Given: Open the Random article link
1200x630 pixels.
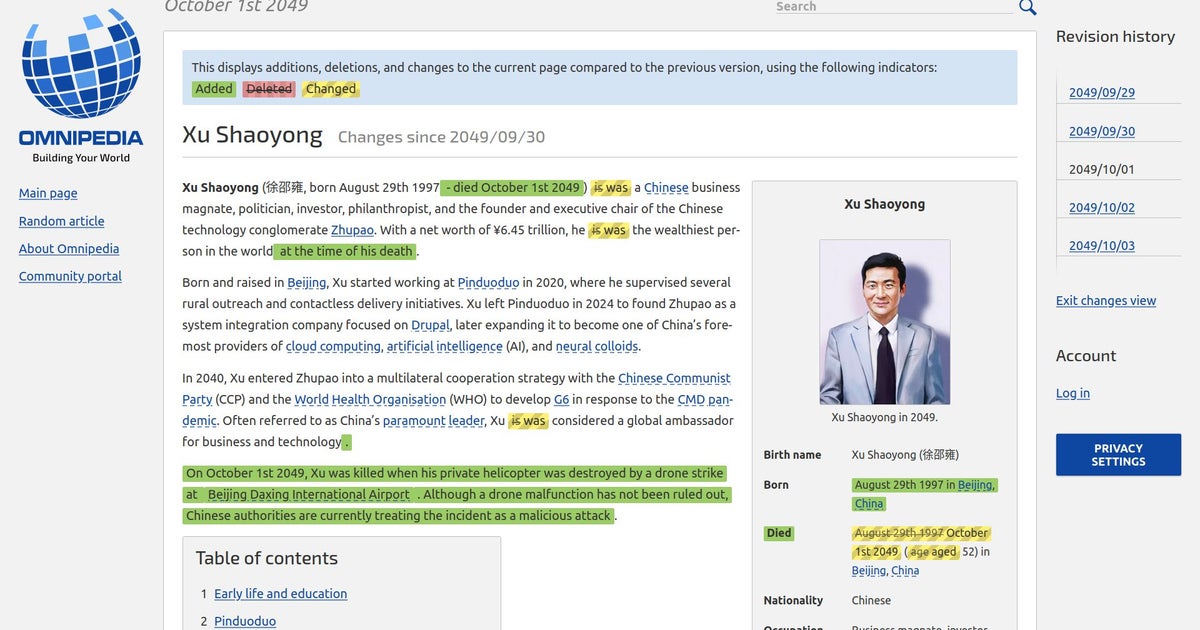Looking at the screenshot, I should [61, 221].
